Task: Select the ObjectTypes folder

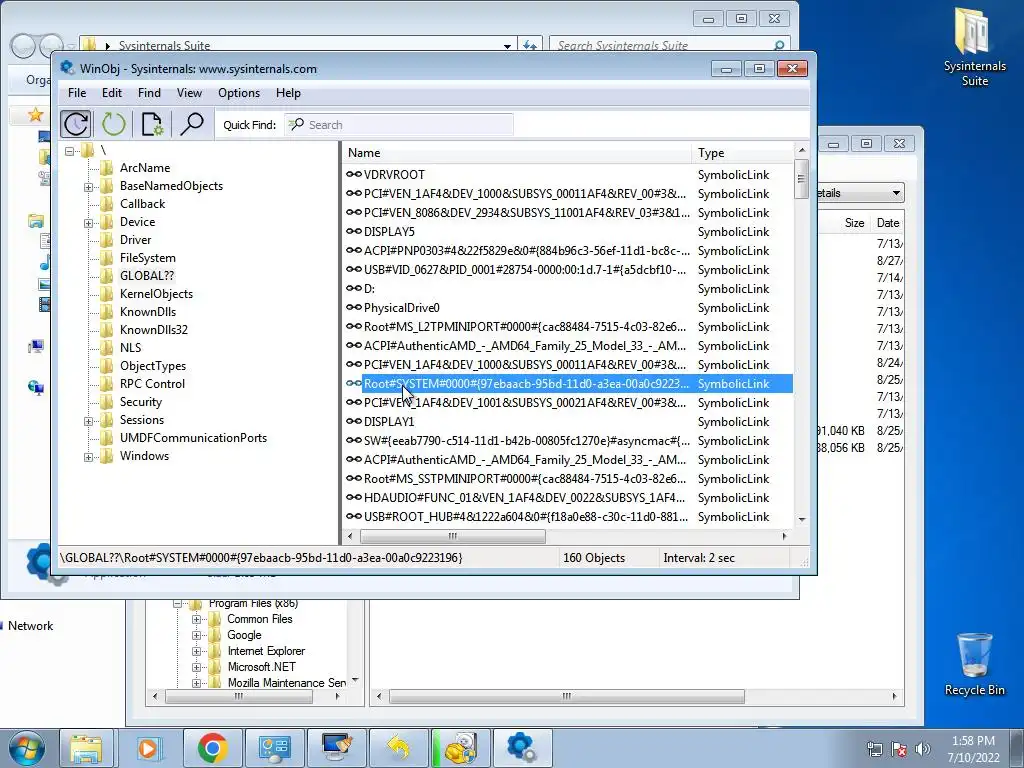Action: [x=153, y=366]
